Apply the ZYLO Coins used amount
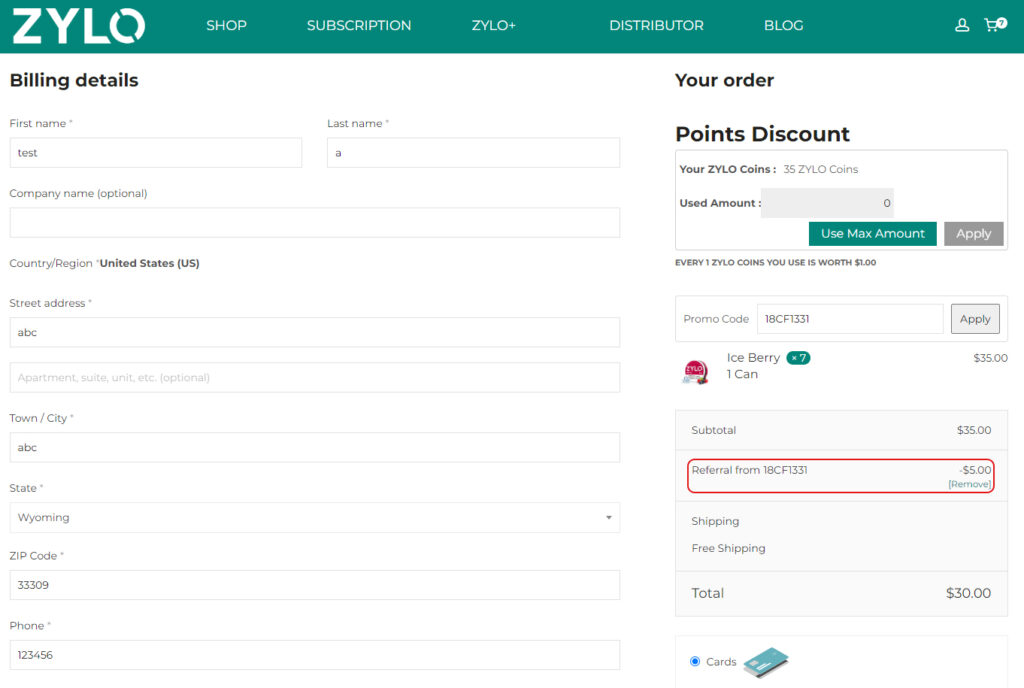The image size is (1024, 688). (x=973, y=234)
